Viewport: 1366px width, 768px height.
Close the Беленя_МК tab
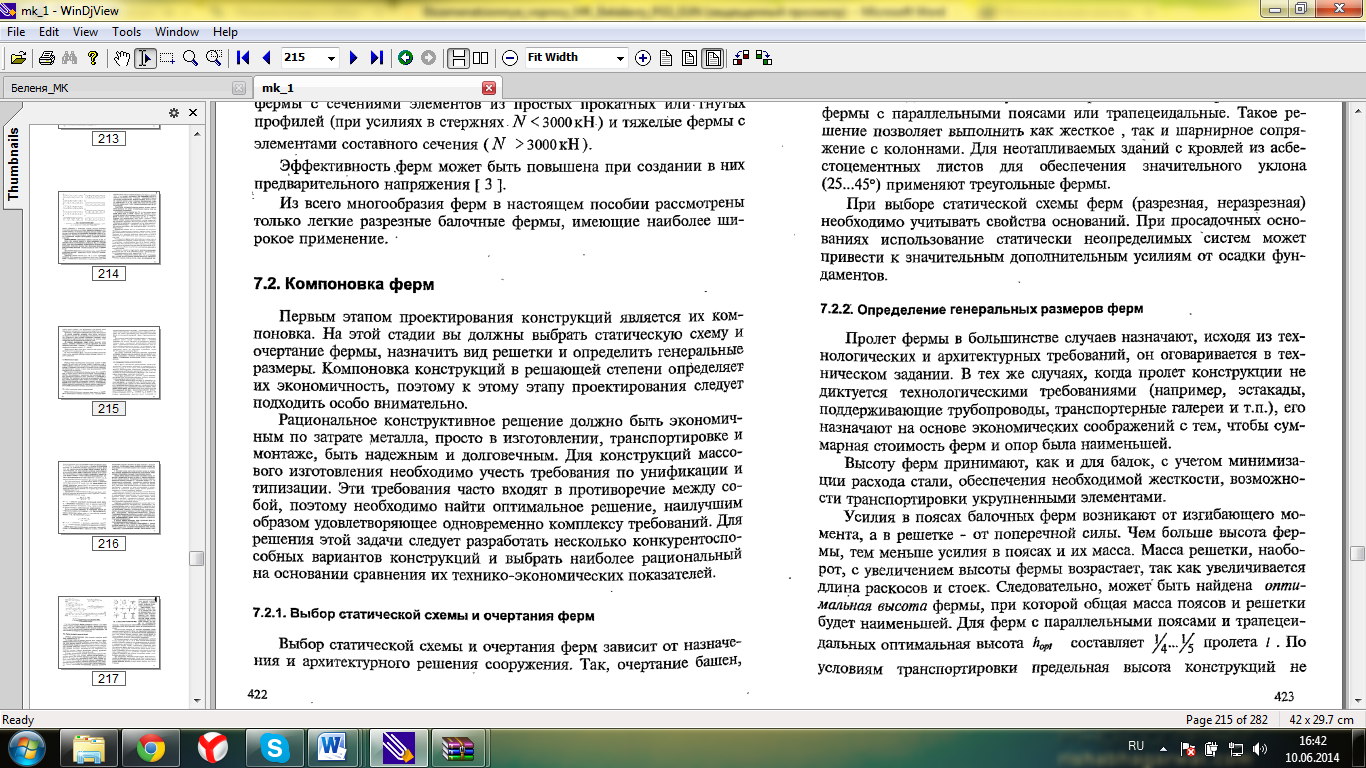(x=238, y=88)
